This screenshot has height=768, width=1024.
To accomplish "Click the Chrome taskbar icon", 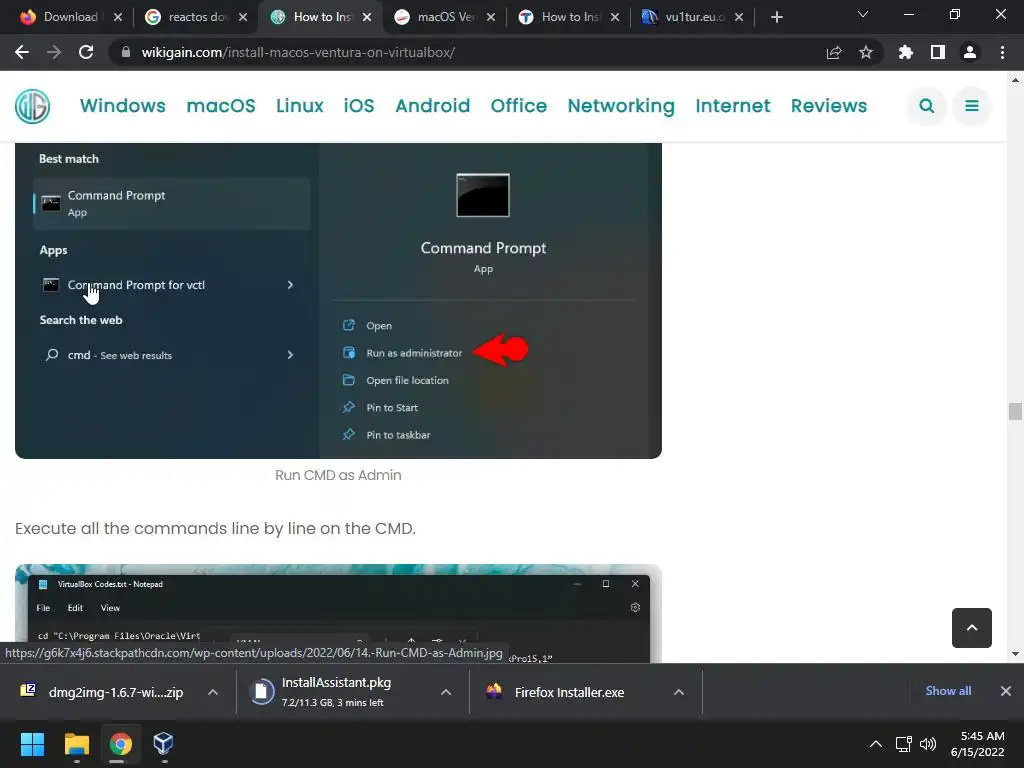I will [120, 744].
